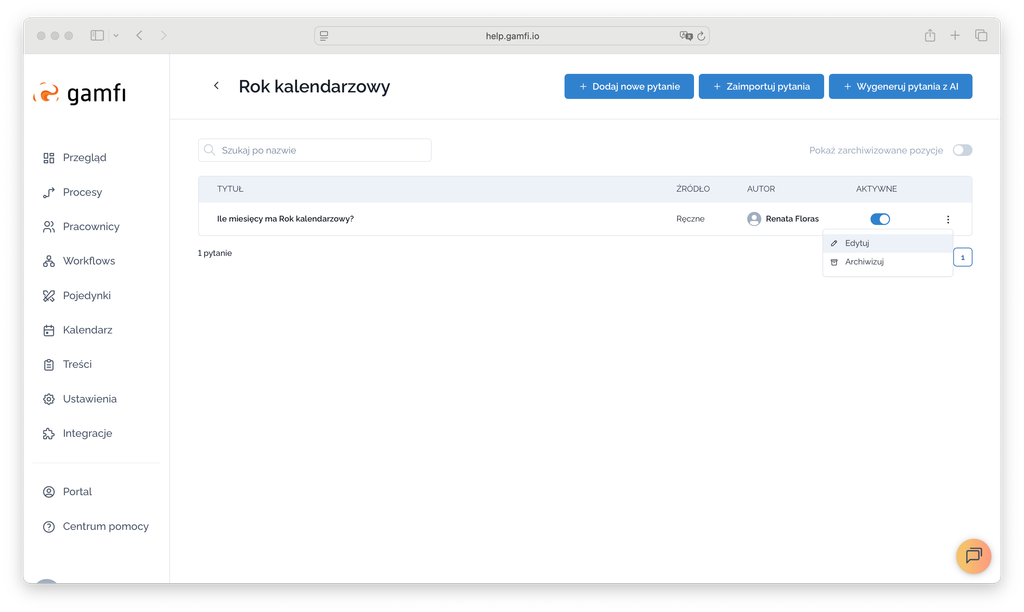Click Dodaj nowe pytanie button
Screen dimensions: 1024x612
[x=629, y=87]
